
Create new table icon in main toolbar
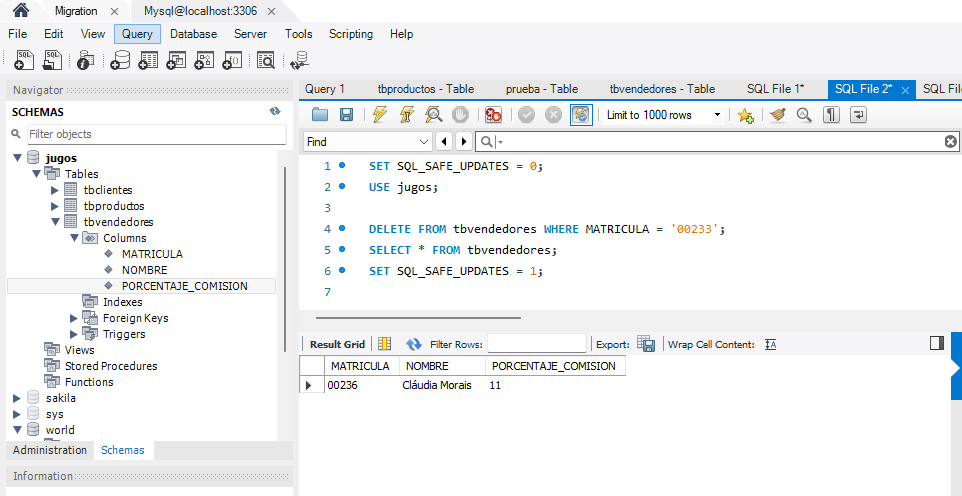pos(148,60)
